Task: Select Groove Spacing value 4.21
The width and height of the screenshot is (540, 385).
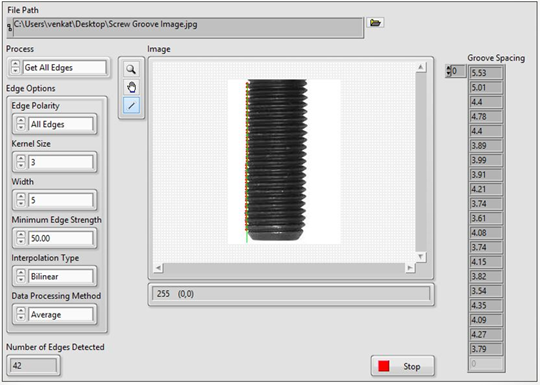Action: pos(486,189)
